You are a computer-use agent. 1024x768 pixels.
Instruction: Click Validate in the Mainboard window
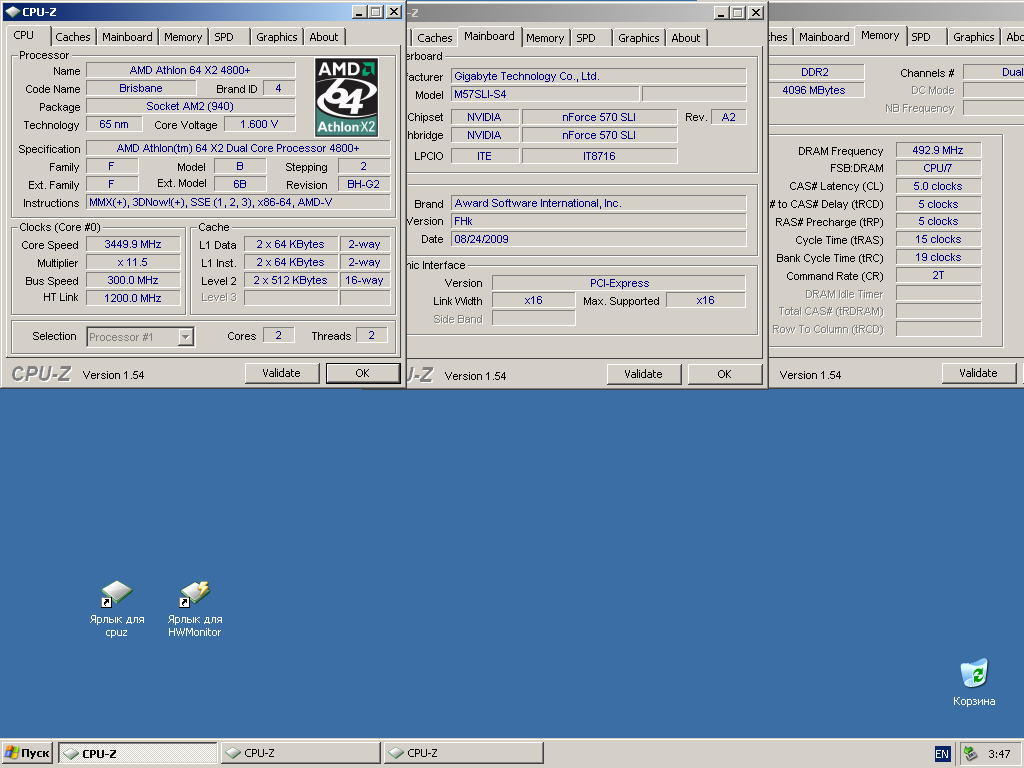click(x=643, y=374)
